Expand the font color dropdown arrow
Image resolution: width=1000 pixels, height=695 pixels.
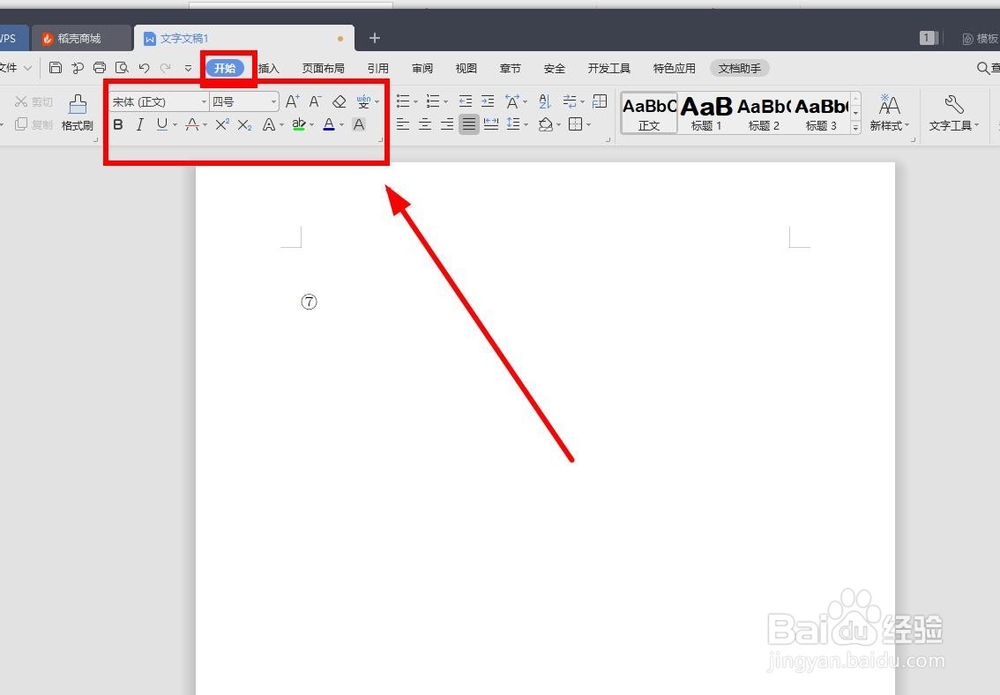click(340, 124)
